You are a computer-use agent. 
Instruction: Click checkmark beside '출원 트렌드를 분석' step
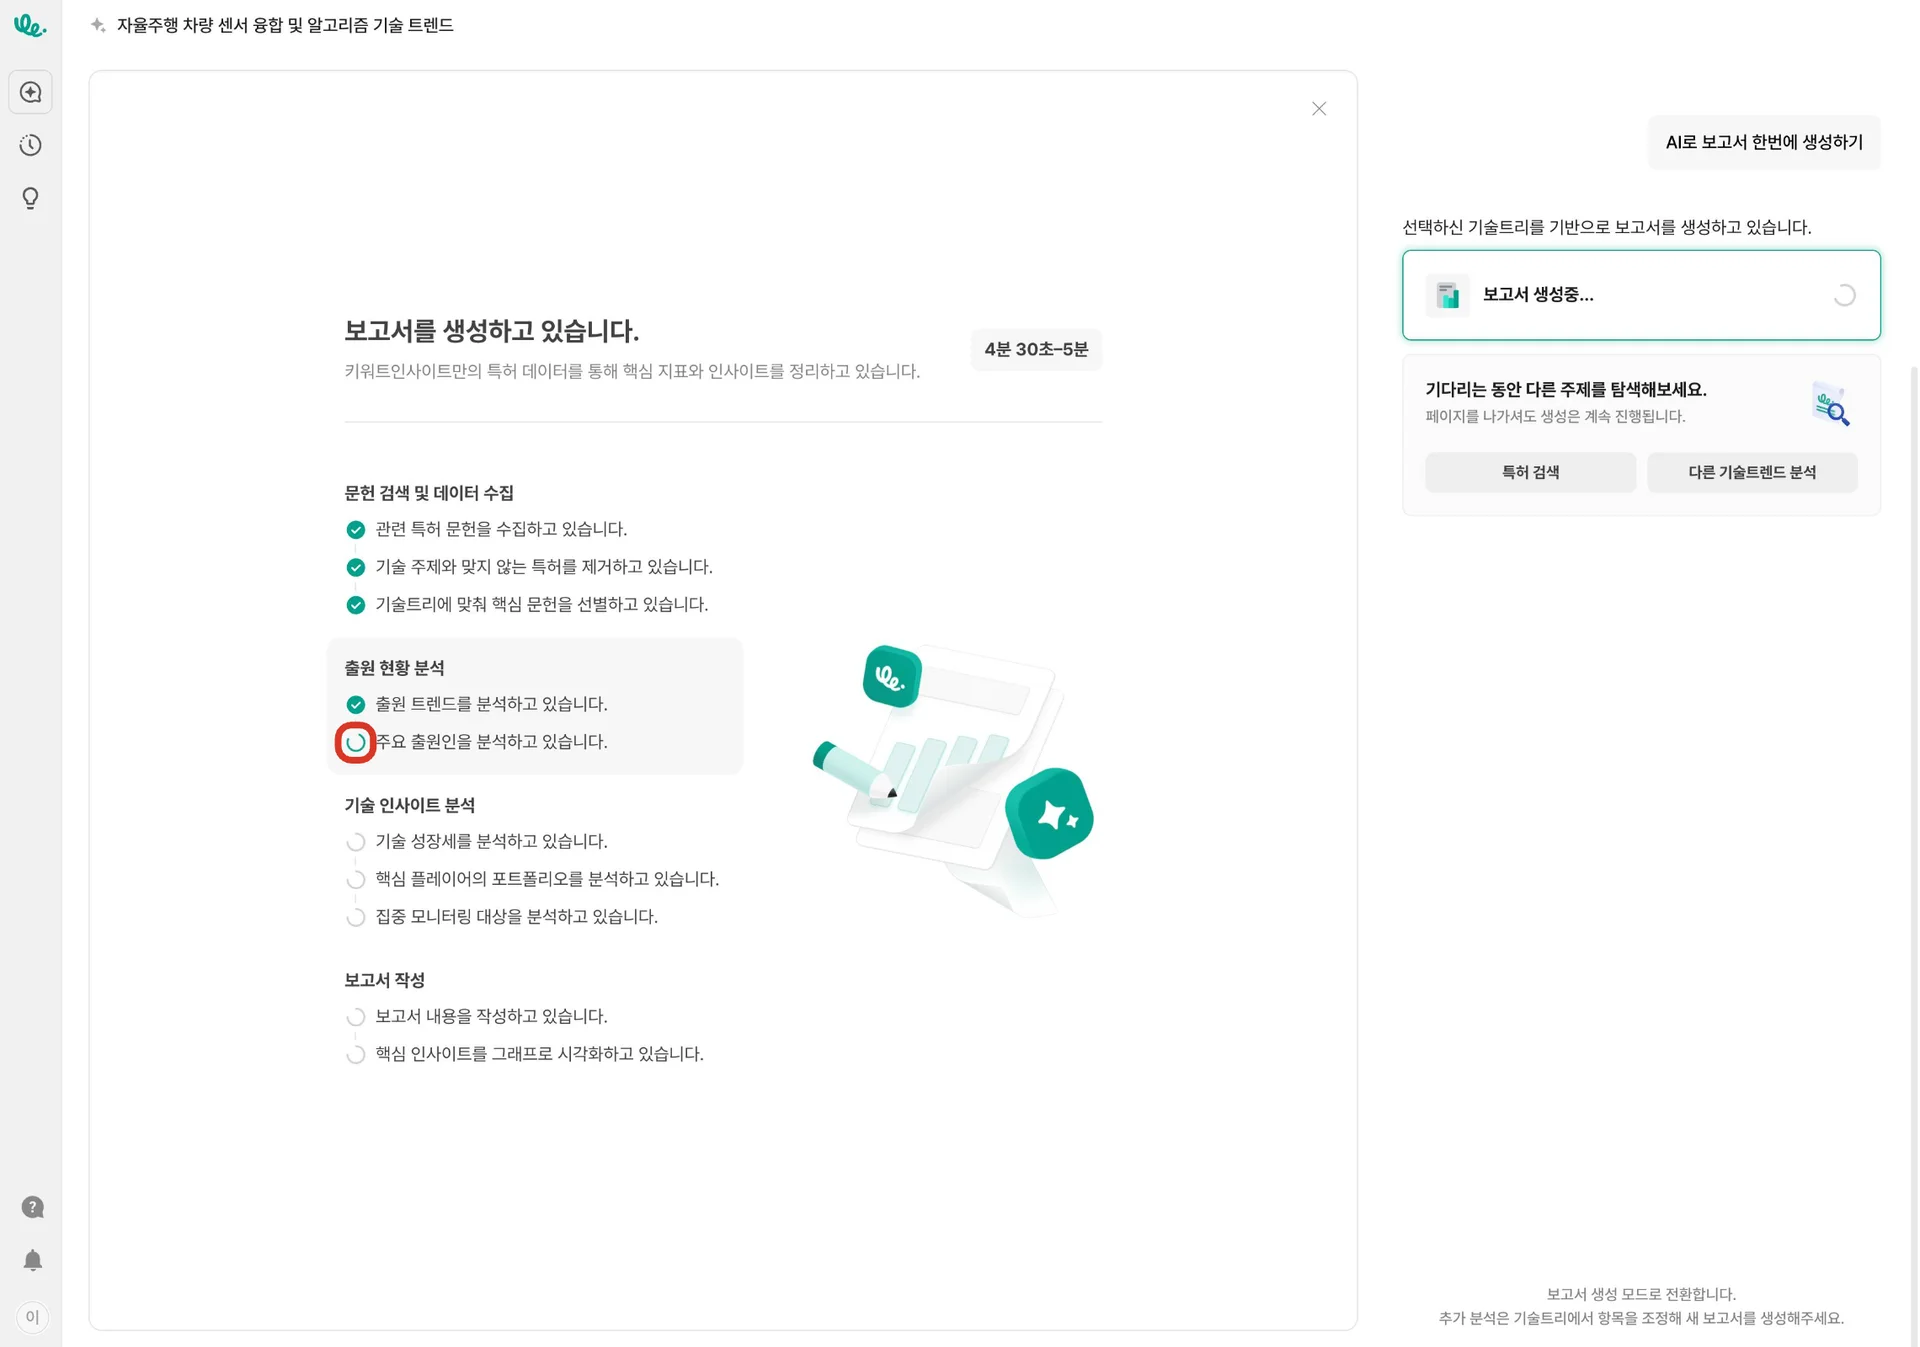pyautogui.click(x=355, y=704)
